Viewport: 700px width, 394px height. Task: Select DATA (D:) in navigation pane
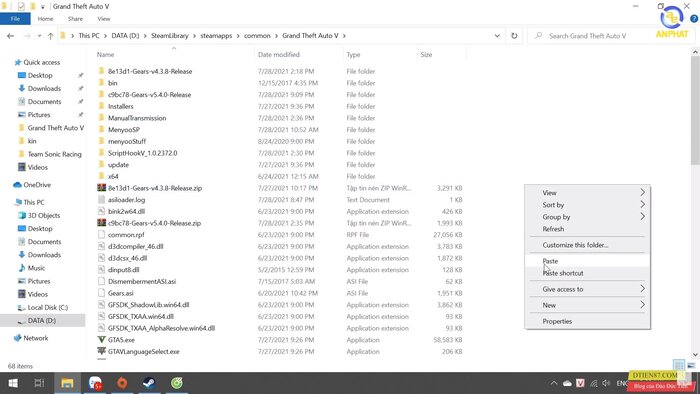click(42, 320)
